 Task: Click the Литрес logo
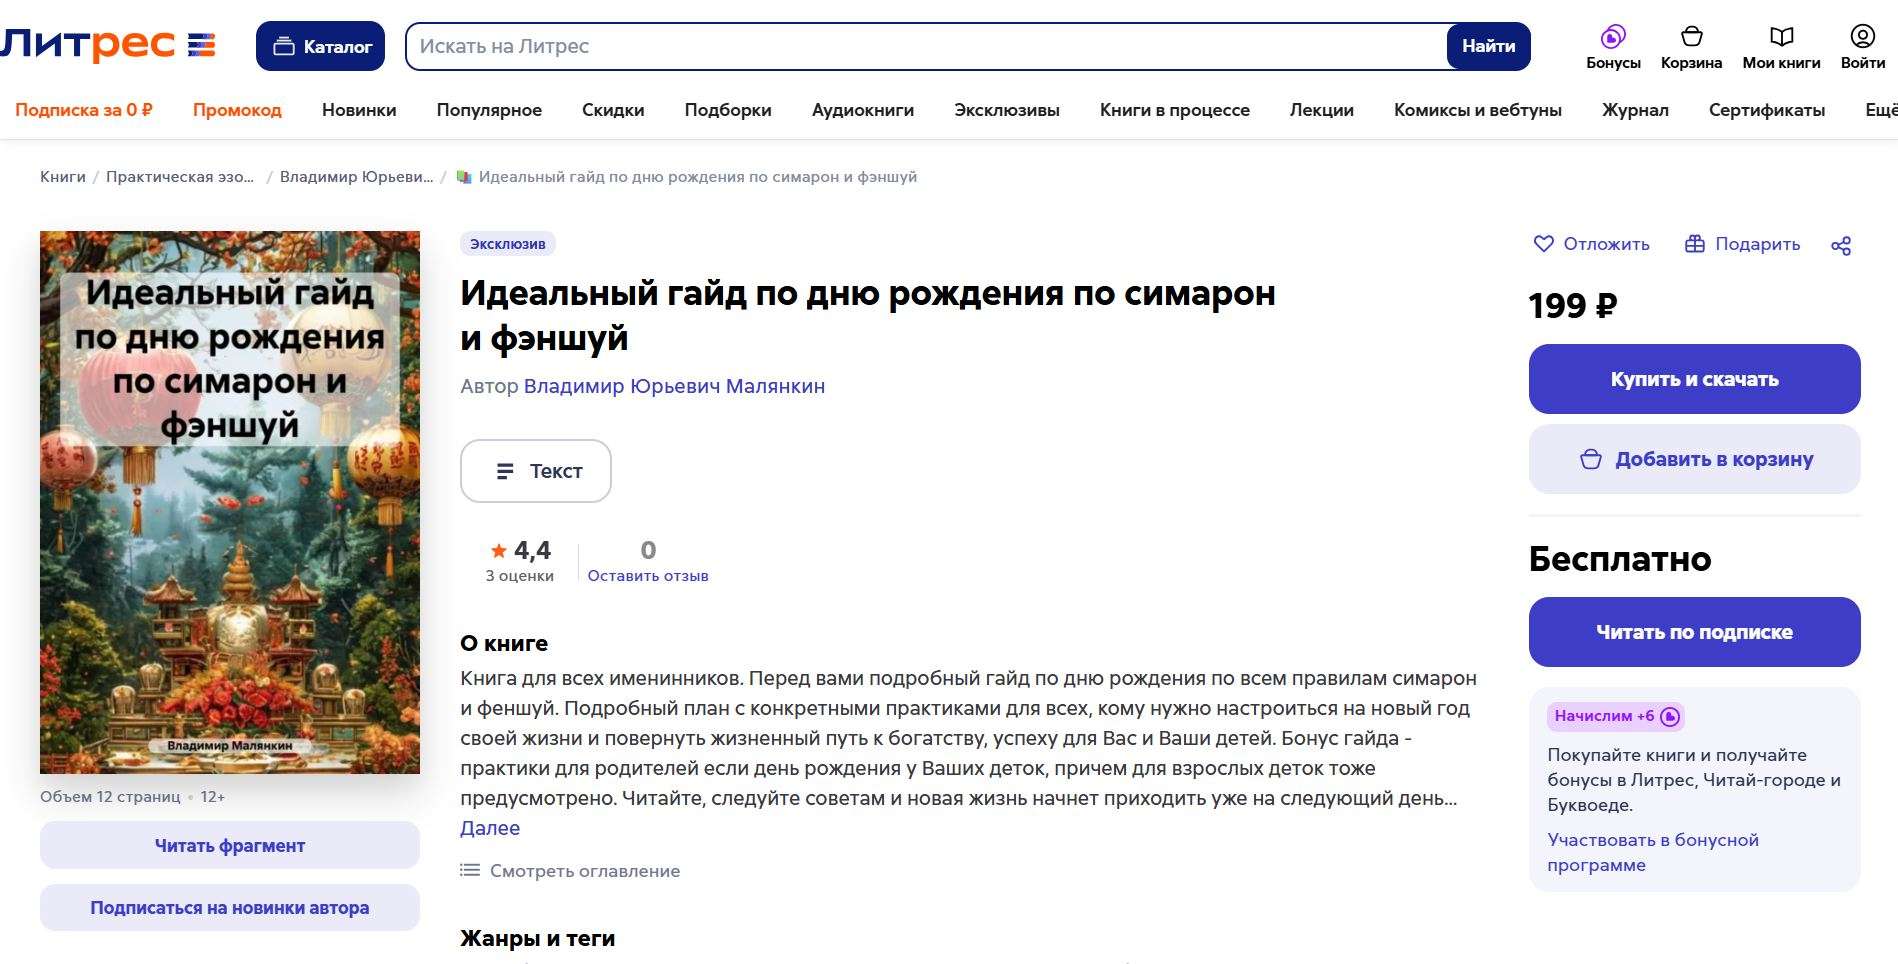point(108,45)
